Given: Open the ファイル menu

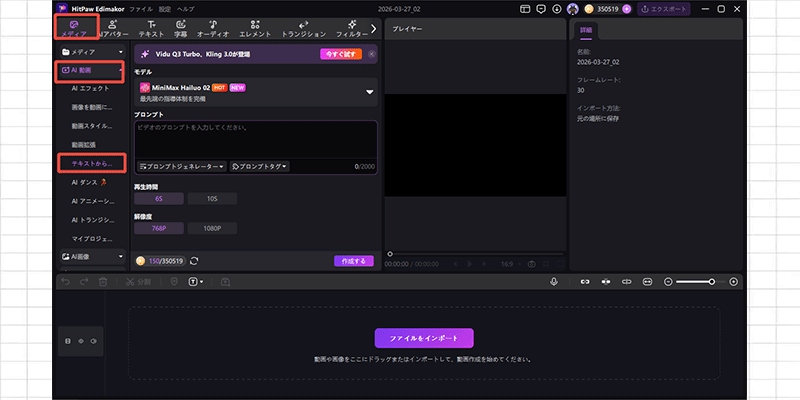Looking at the screenshot, I should tap(140, 9).
